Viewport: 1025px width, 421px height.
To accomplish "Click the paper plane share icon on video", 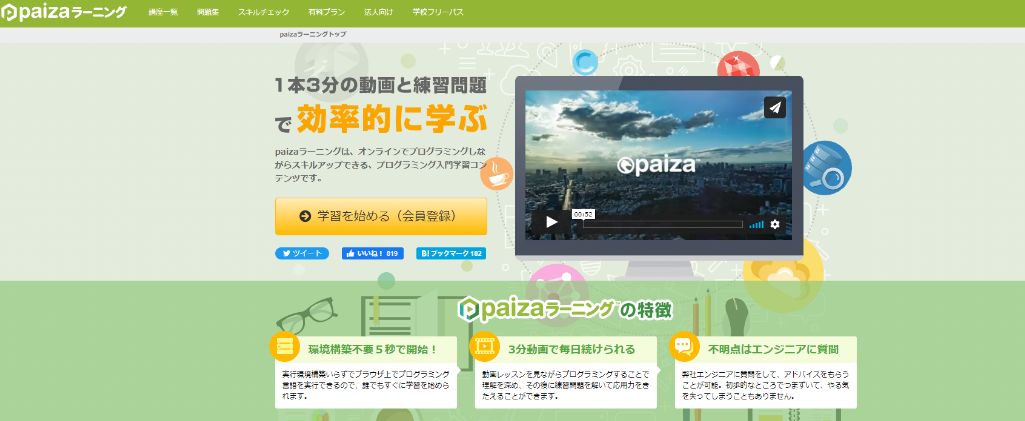I will [775, 107].
